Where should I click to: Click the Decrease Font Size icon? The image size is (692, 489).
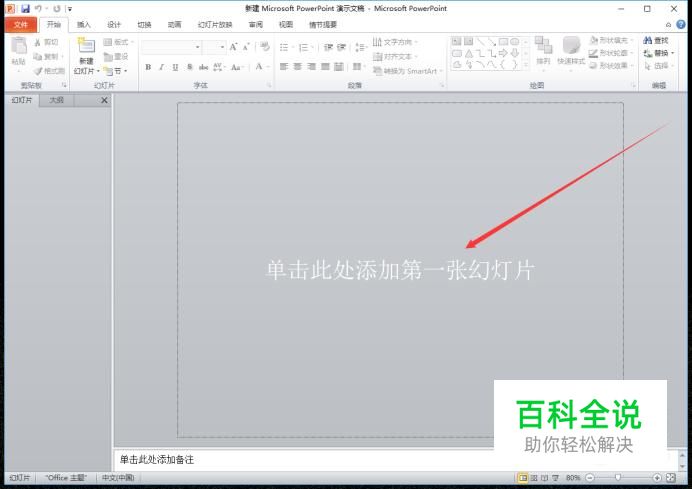pyautogui.click(x=246, y=46)
